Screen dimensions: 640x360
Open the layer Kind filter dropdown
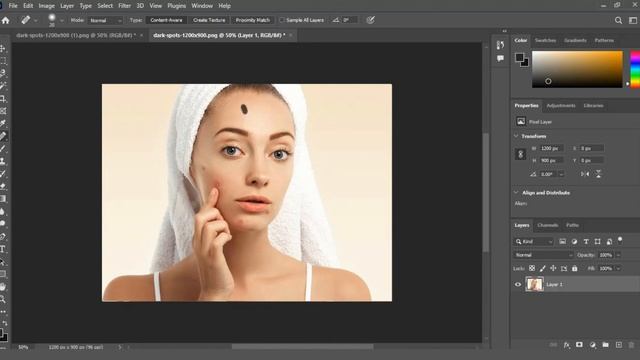(534, 242)
